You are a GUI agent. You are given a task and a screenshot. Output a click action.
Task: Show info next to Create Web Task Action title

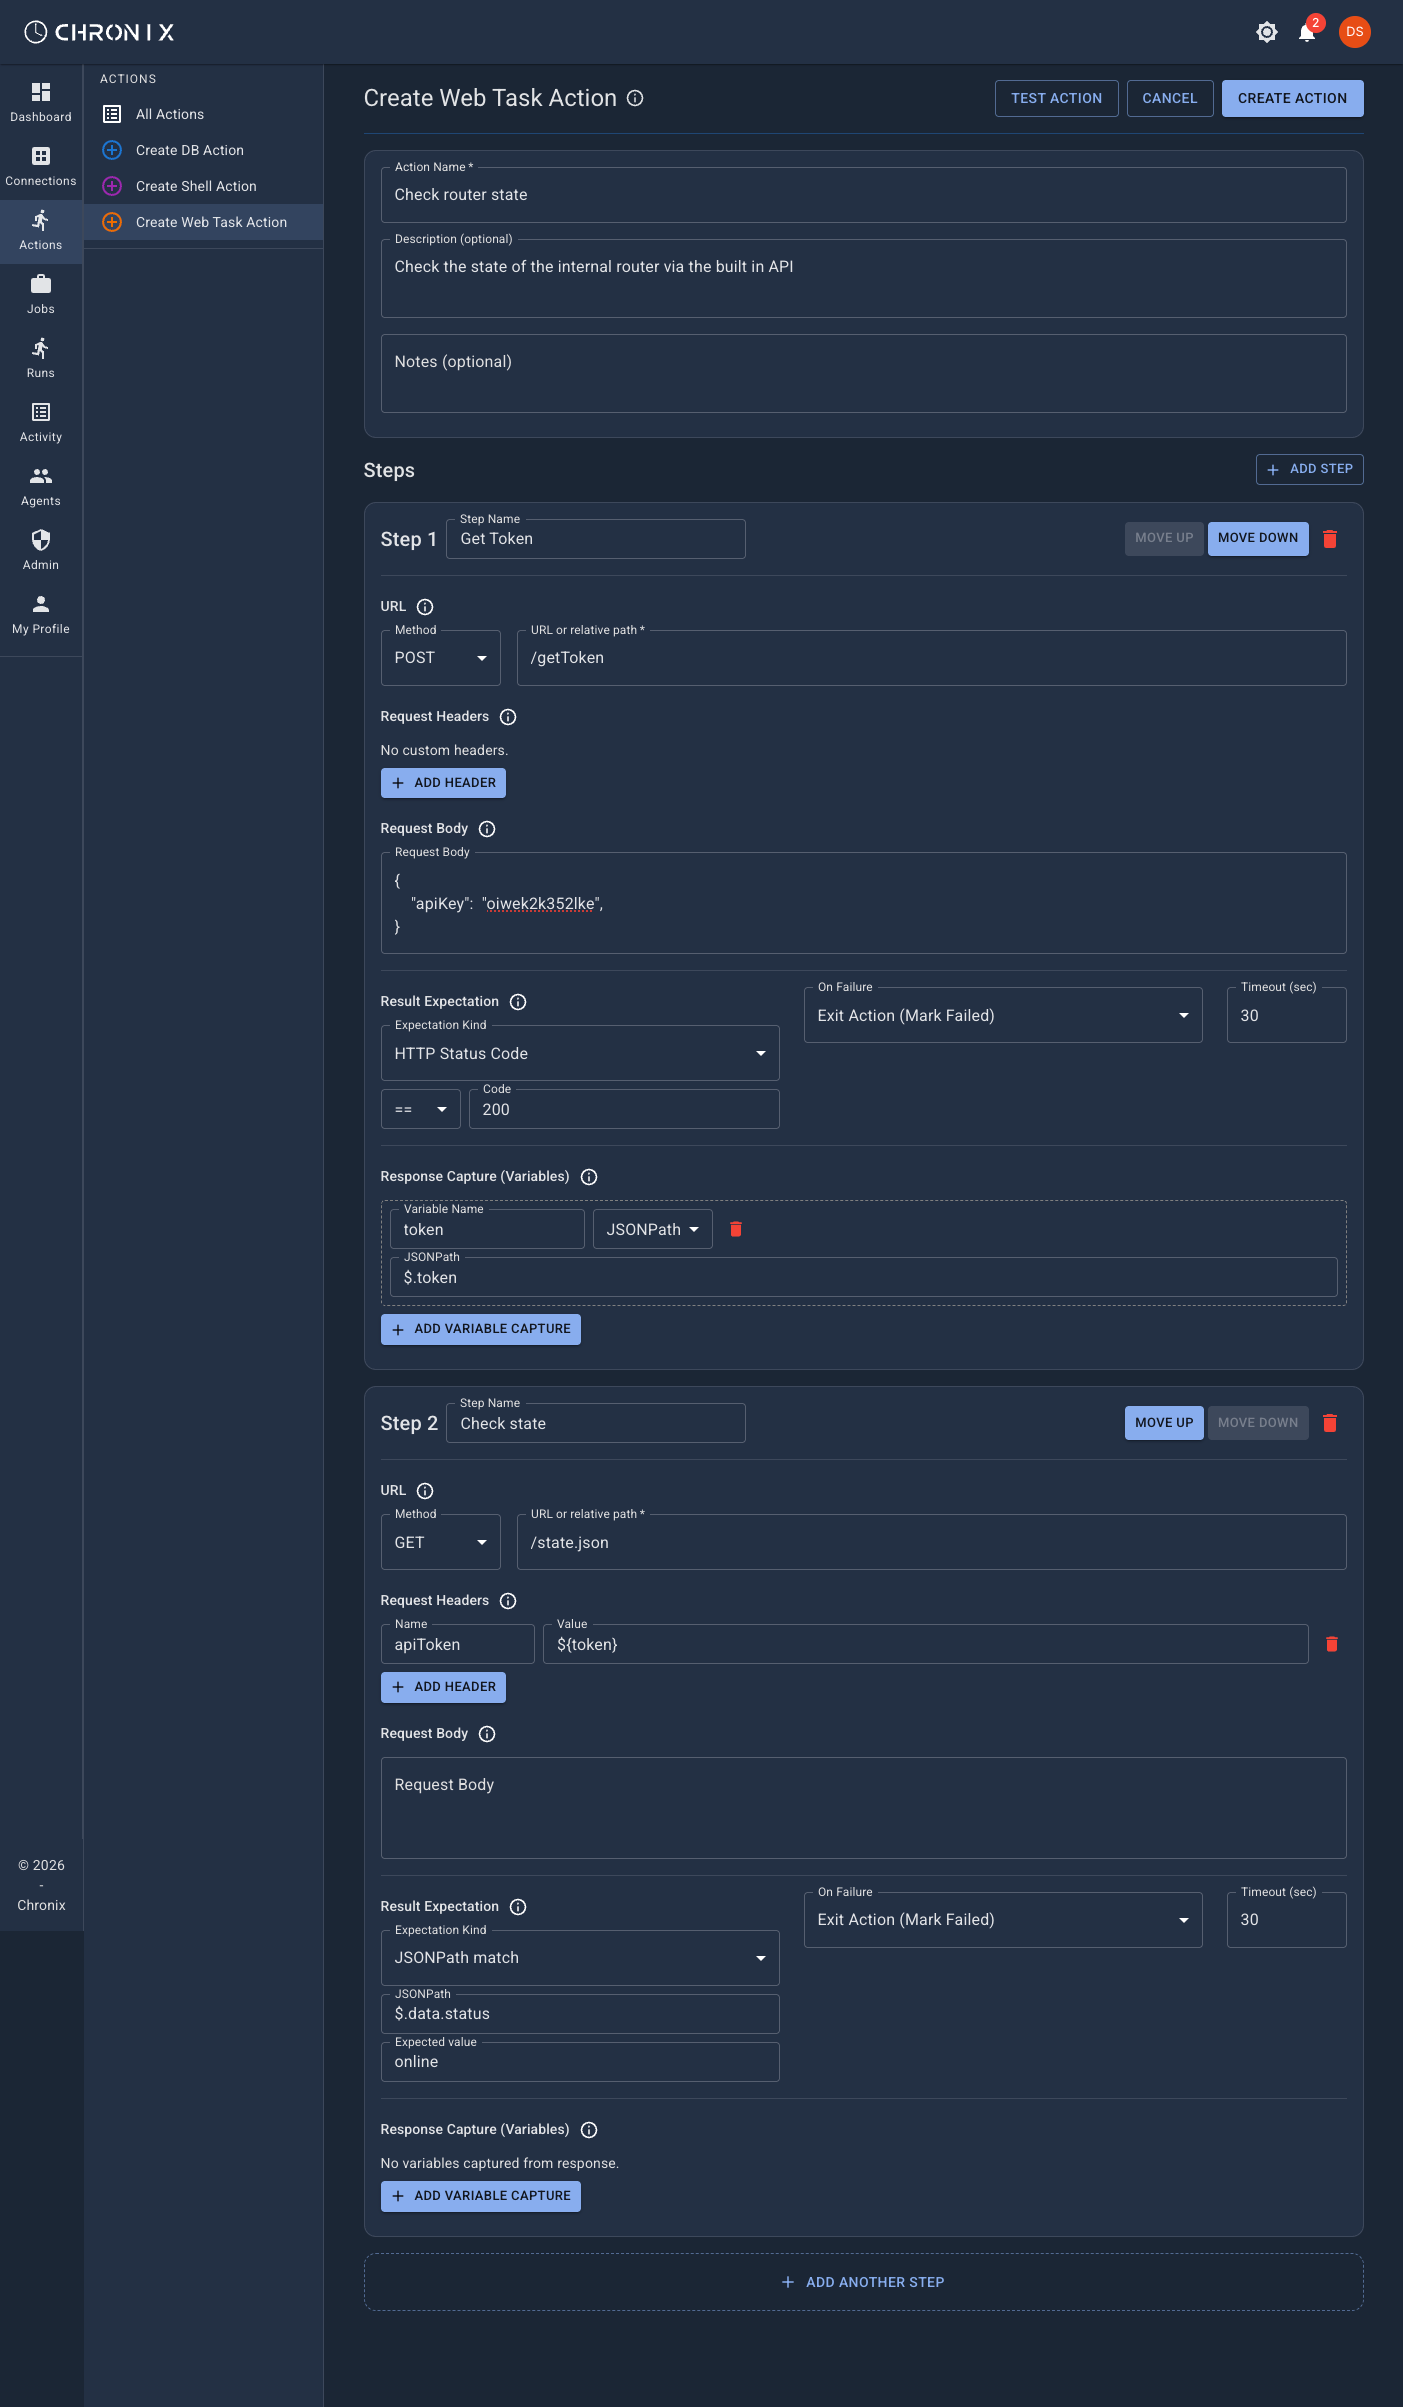point(635,98)
